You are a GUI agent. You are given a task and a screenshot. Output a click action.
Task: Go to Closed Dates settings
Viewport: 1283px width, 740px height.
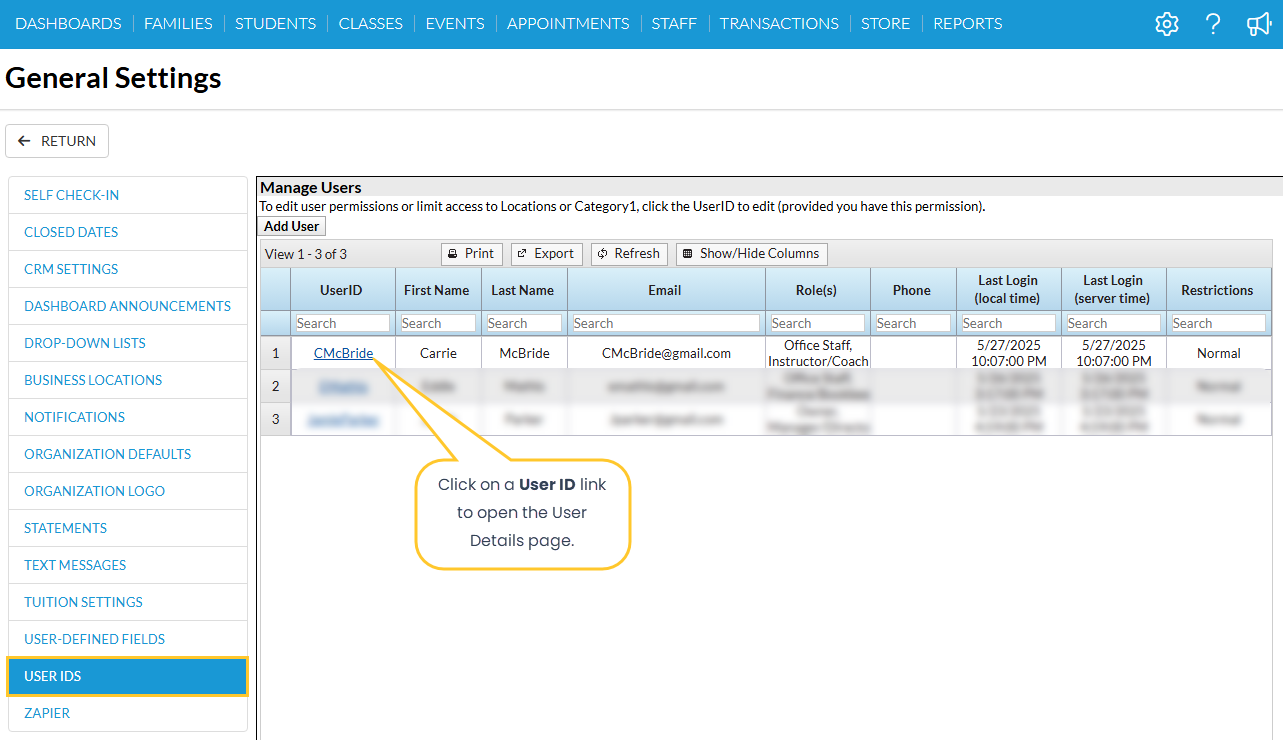[x=128, y=232]
